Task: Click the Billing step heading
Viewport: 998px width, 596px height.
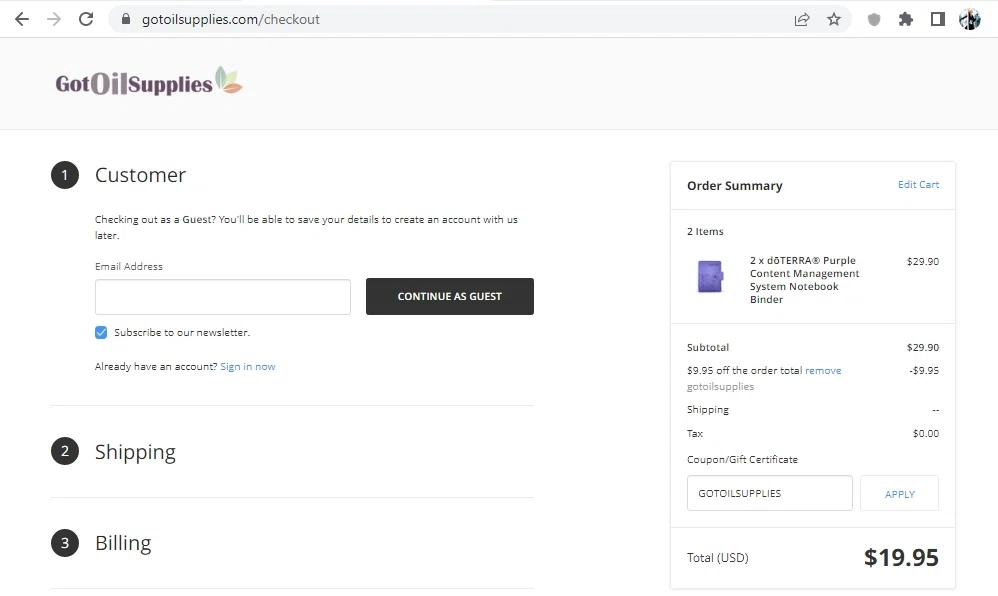Action: [x=123, y=543]
